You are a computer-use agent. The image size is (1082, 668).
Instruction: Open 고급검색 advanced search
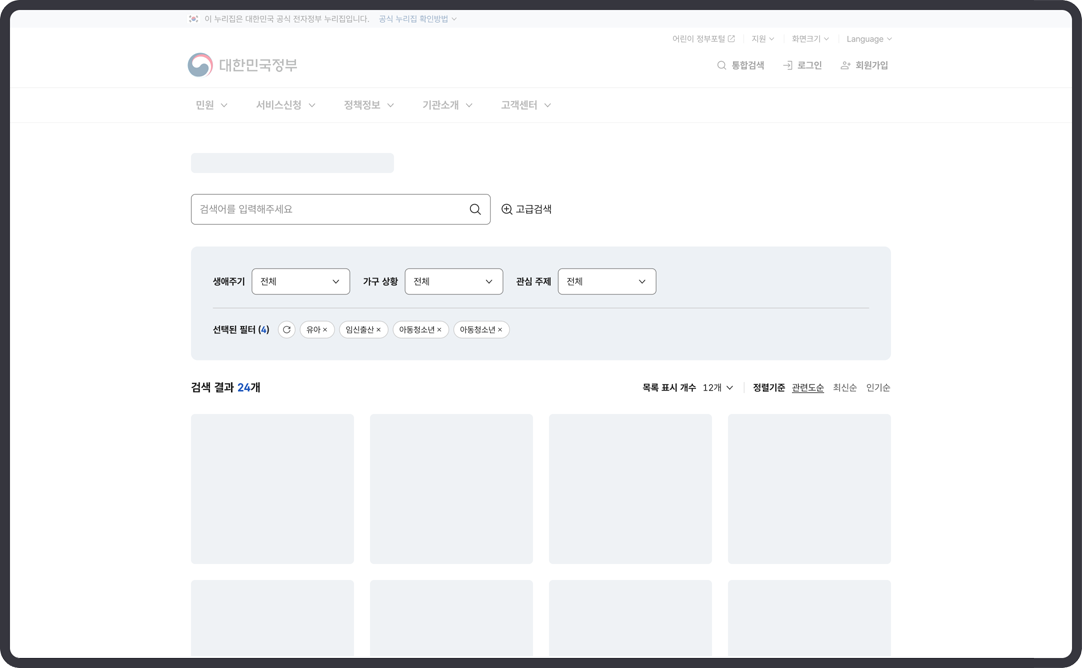coord(526,210)
